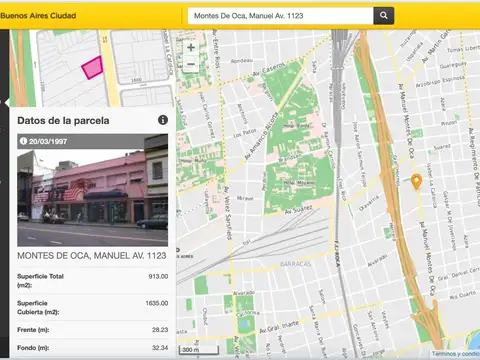Open the parcel info icon
Screen dimensions: 480x360
[x=163, y=120]
